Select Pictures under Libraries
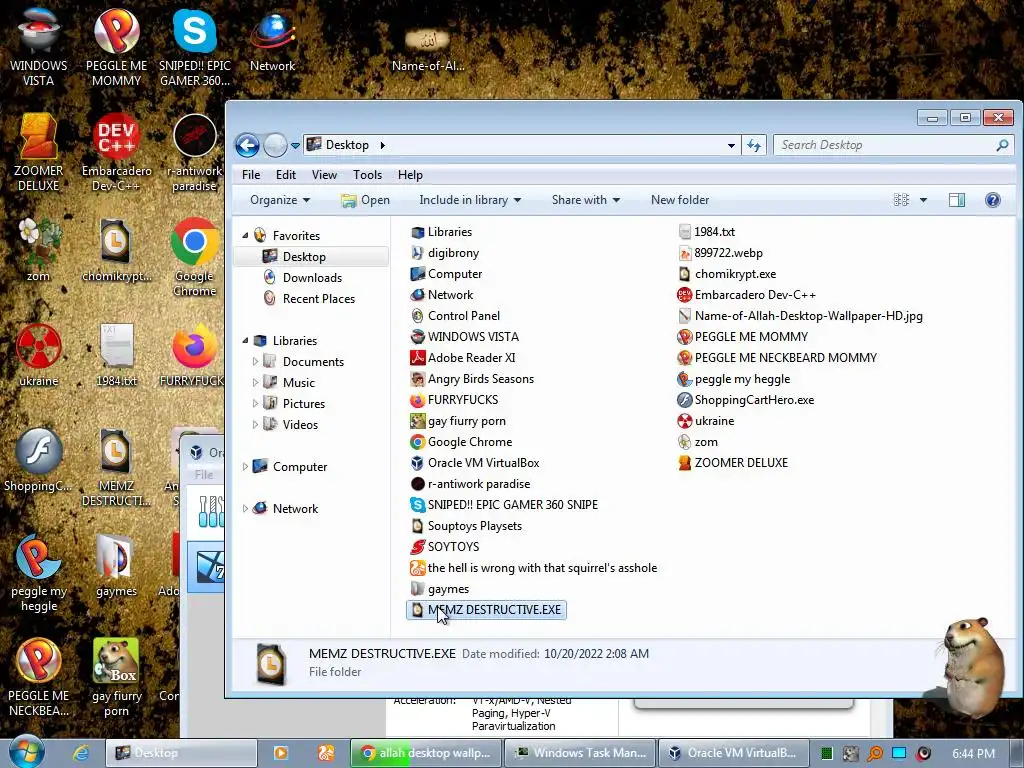Viewport: 1024px width, 768px height. tap(304, 404)
